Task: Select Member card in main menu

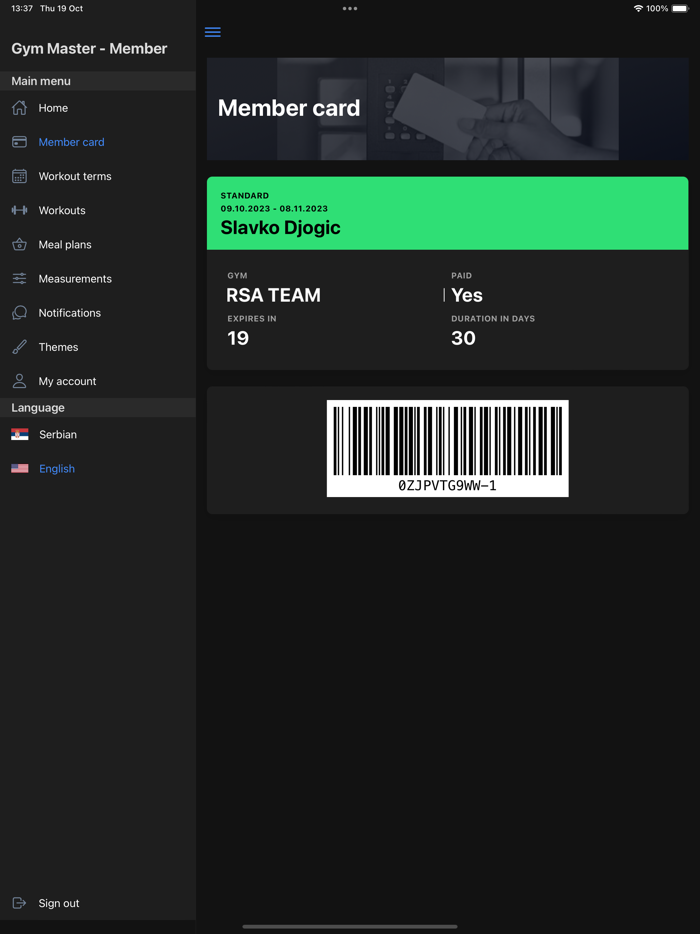Action: (x=98, y=142)
